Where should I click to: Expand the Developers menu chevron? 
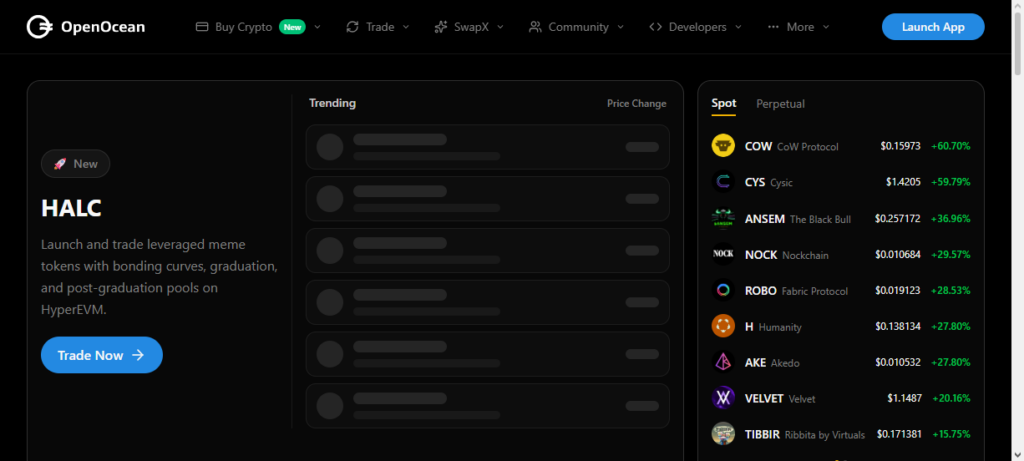click(738, 27)
